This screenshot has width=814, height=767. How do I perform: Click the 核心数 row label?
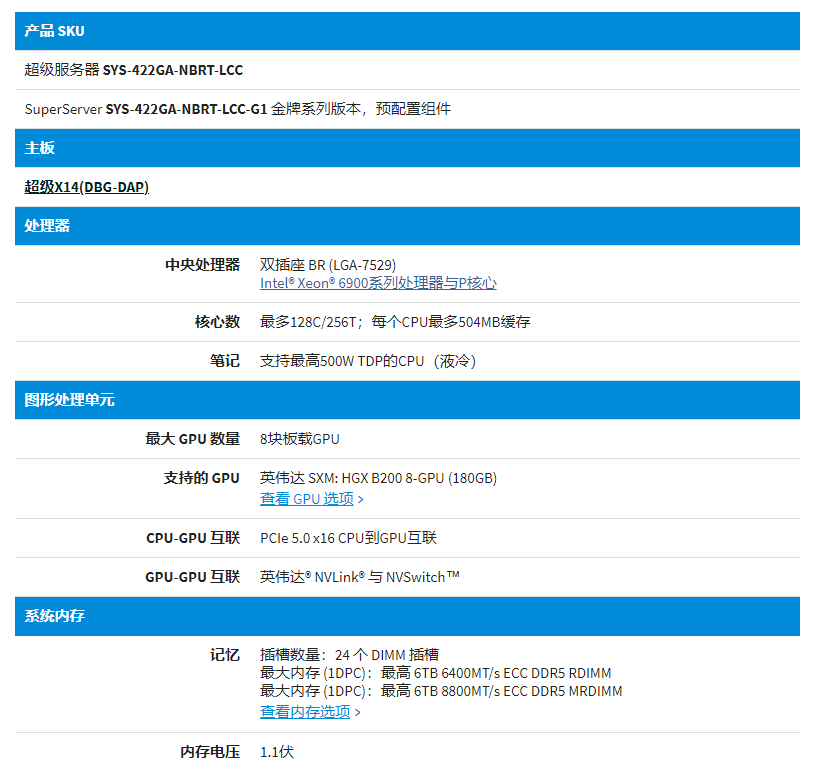coord(217,322)
